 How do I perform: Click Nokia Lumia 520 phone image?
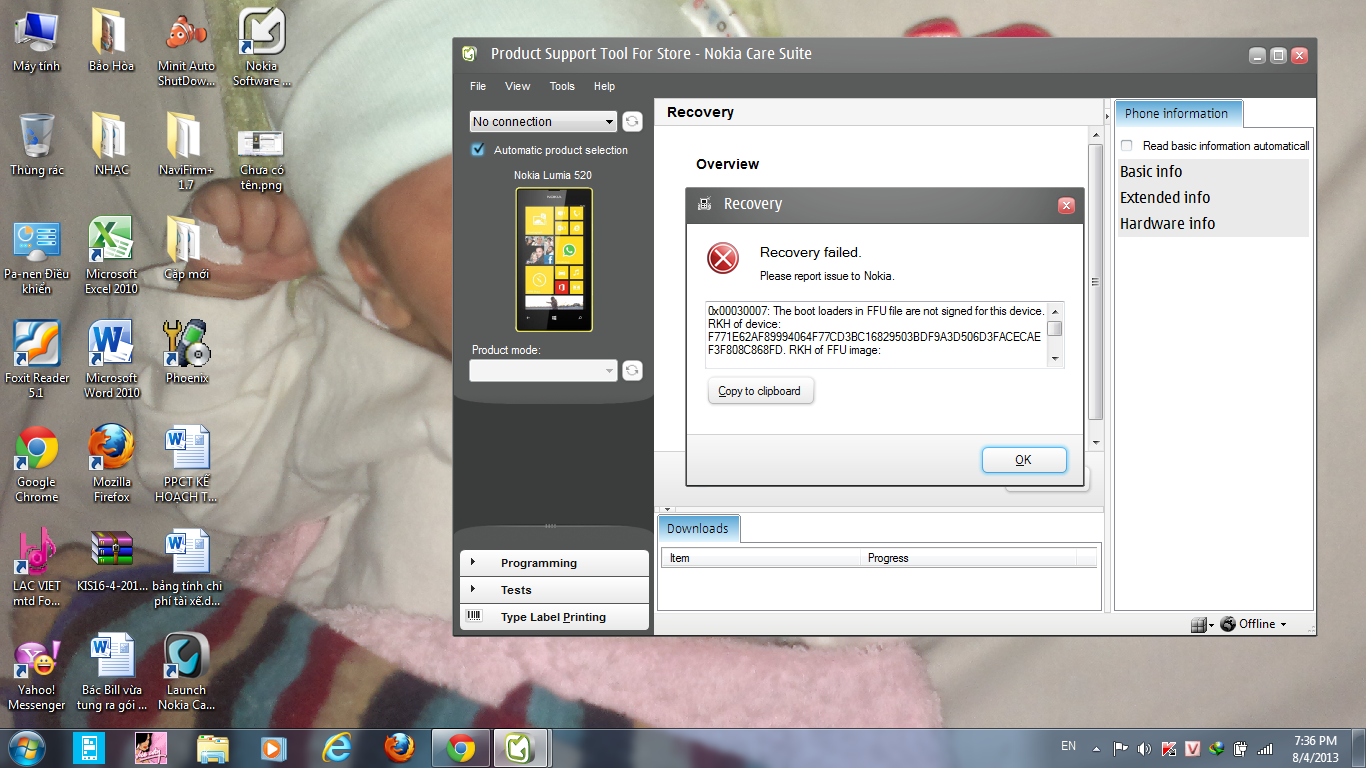pyautogui.click(x=554, y=259)
